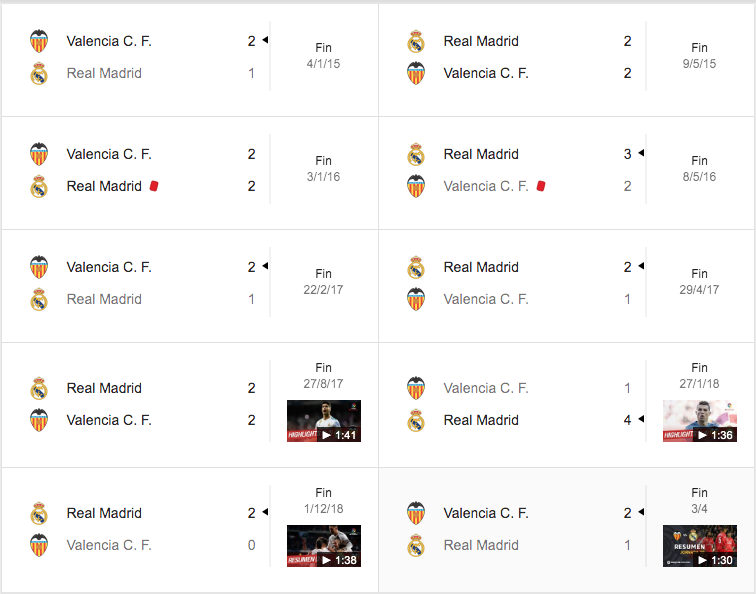Click Valencia crest in the 3/4 match
The width and height of the screenshot is (756, 594).
click(x=416, y=513)
